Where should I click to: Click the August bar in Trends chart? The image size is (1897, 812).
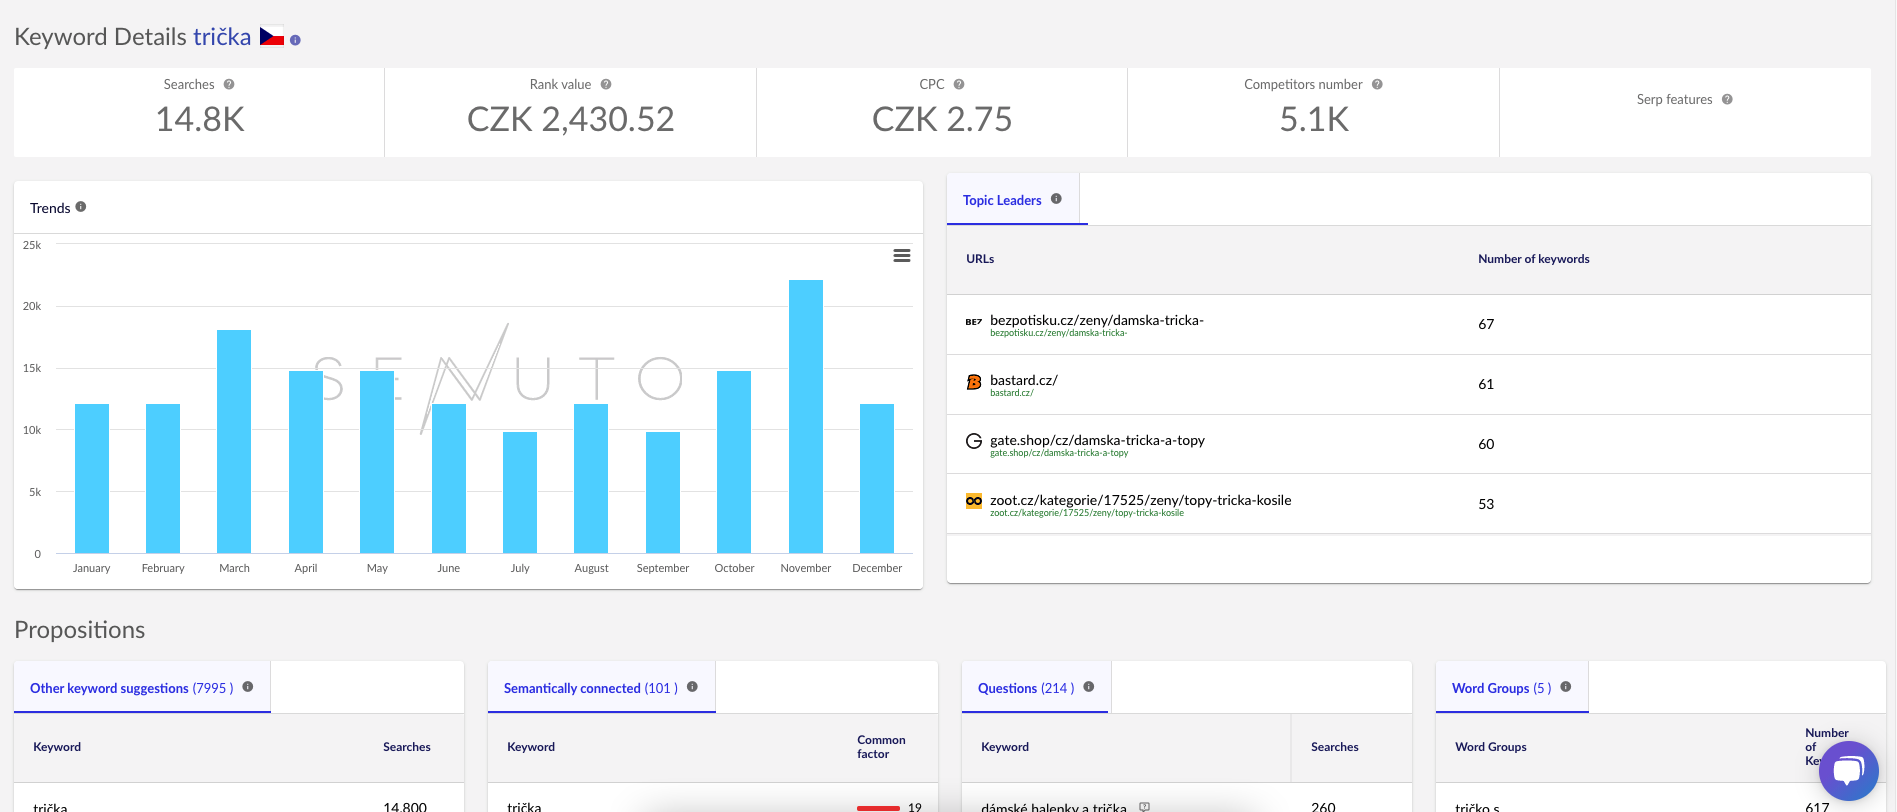pyautogui.click(x=591, y=478)
